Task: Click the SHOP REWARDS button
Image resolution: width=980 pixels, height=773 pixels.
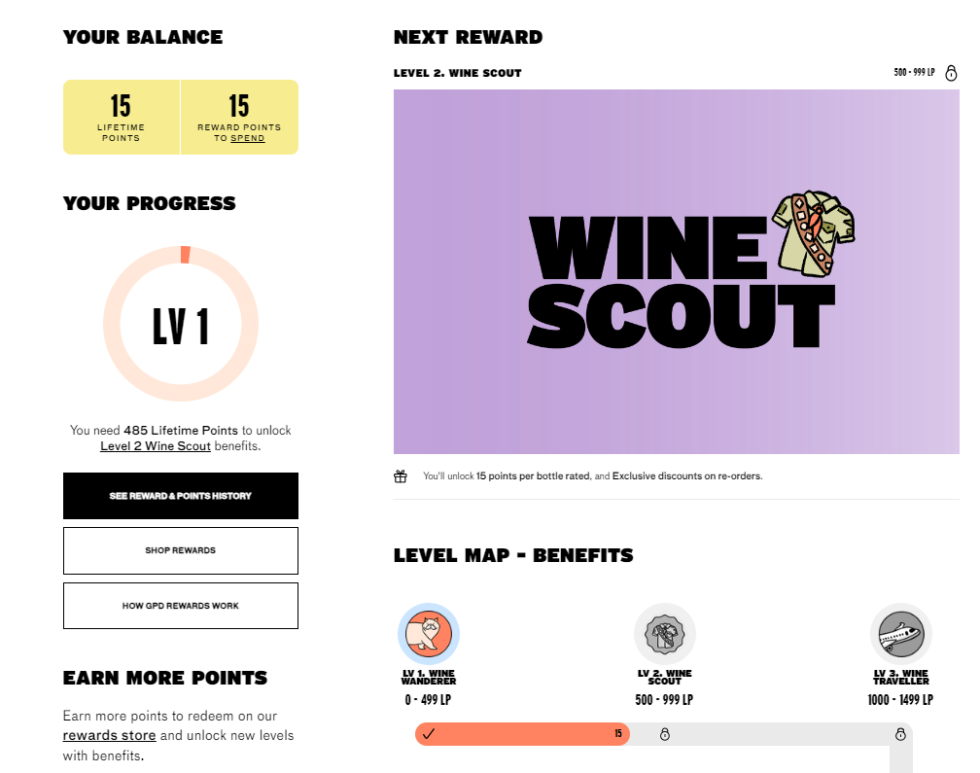Action: click(181, 550)
